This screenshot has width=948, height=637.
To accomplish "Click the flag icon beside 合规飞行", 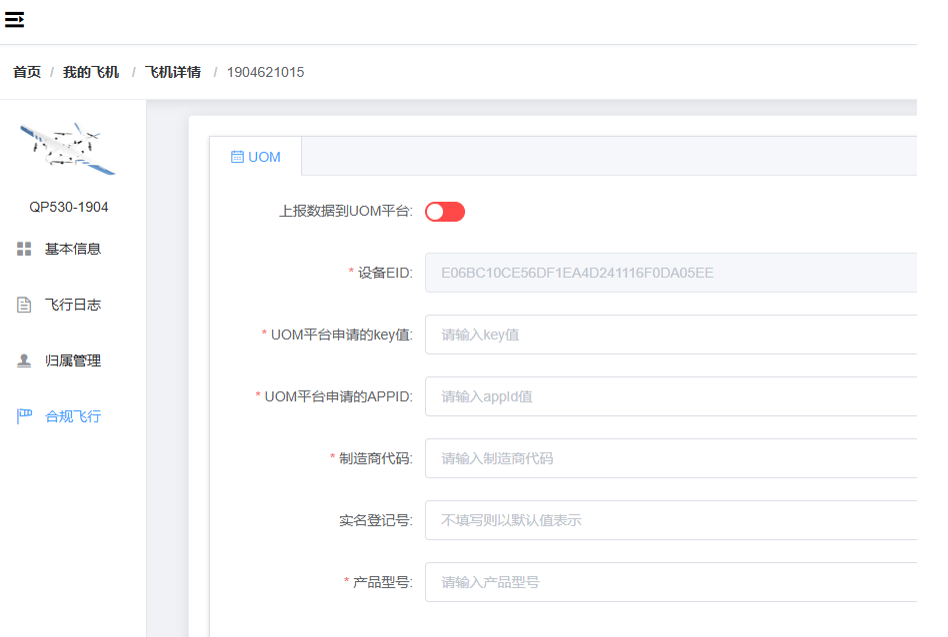I will pos(24,417).
